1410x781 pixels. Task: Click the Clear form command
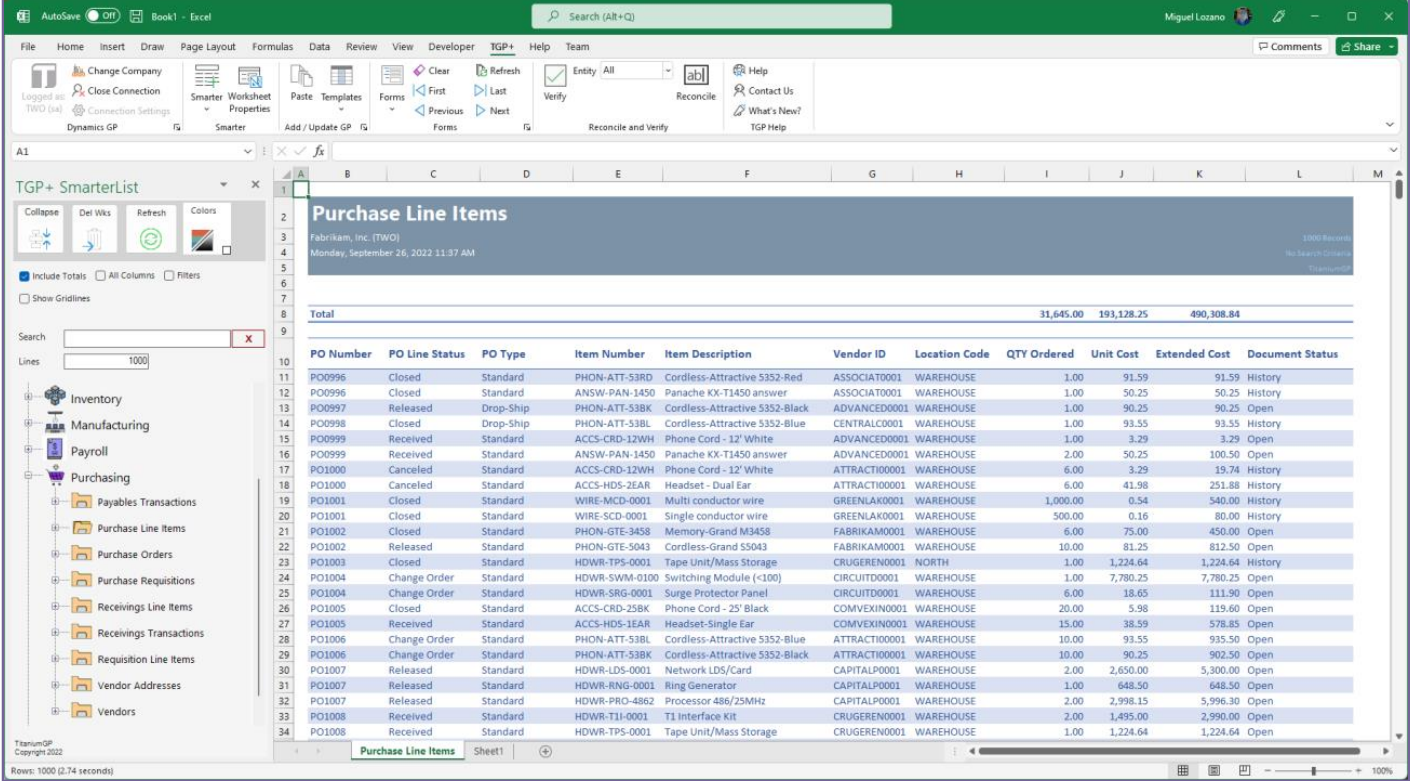point(432,71)
